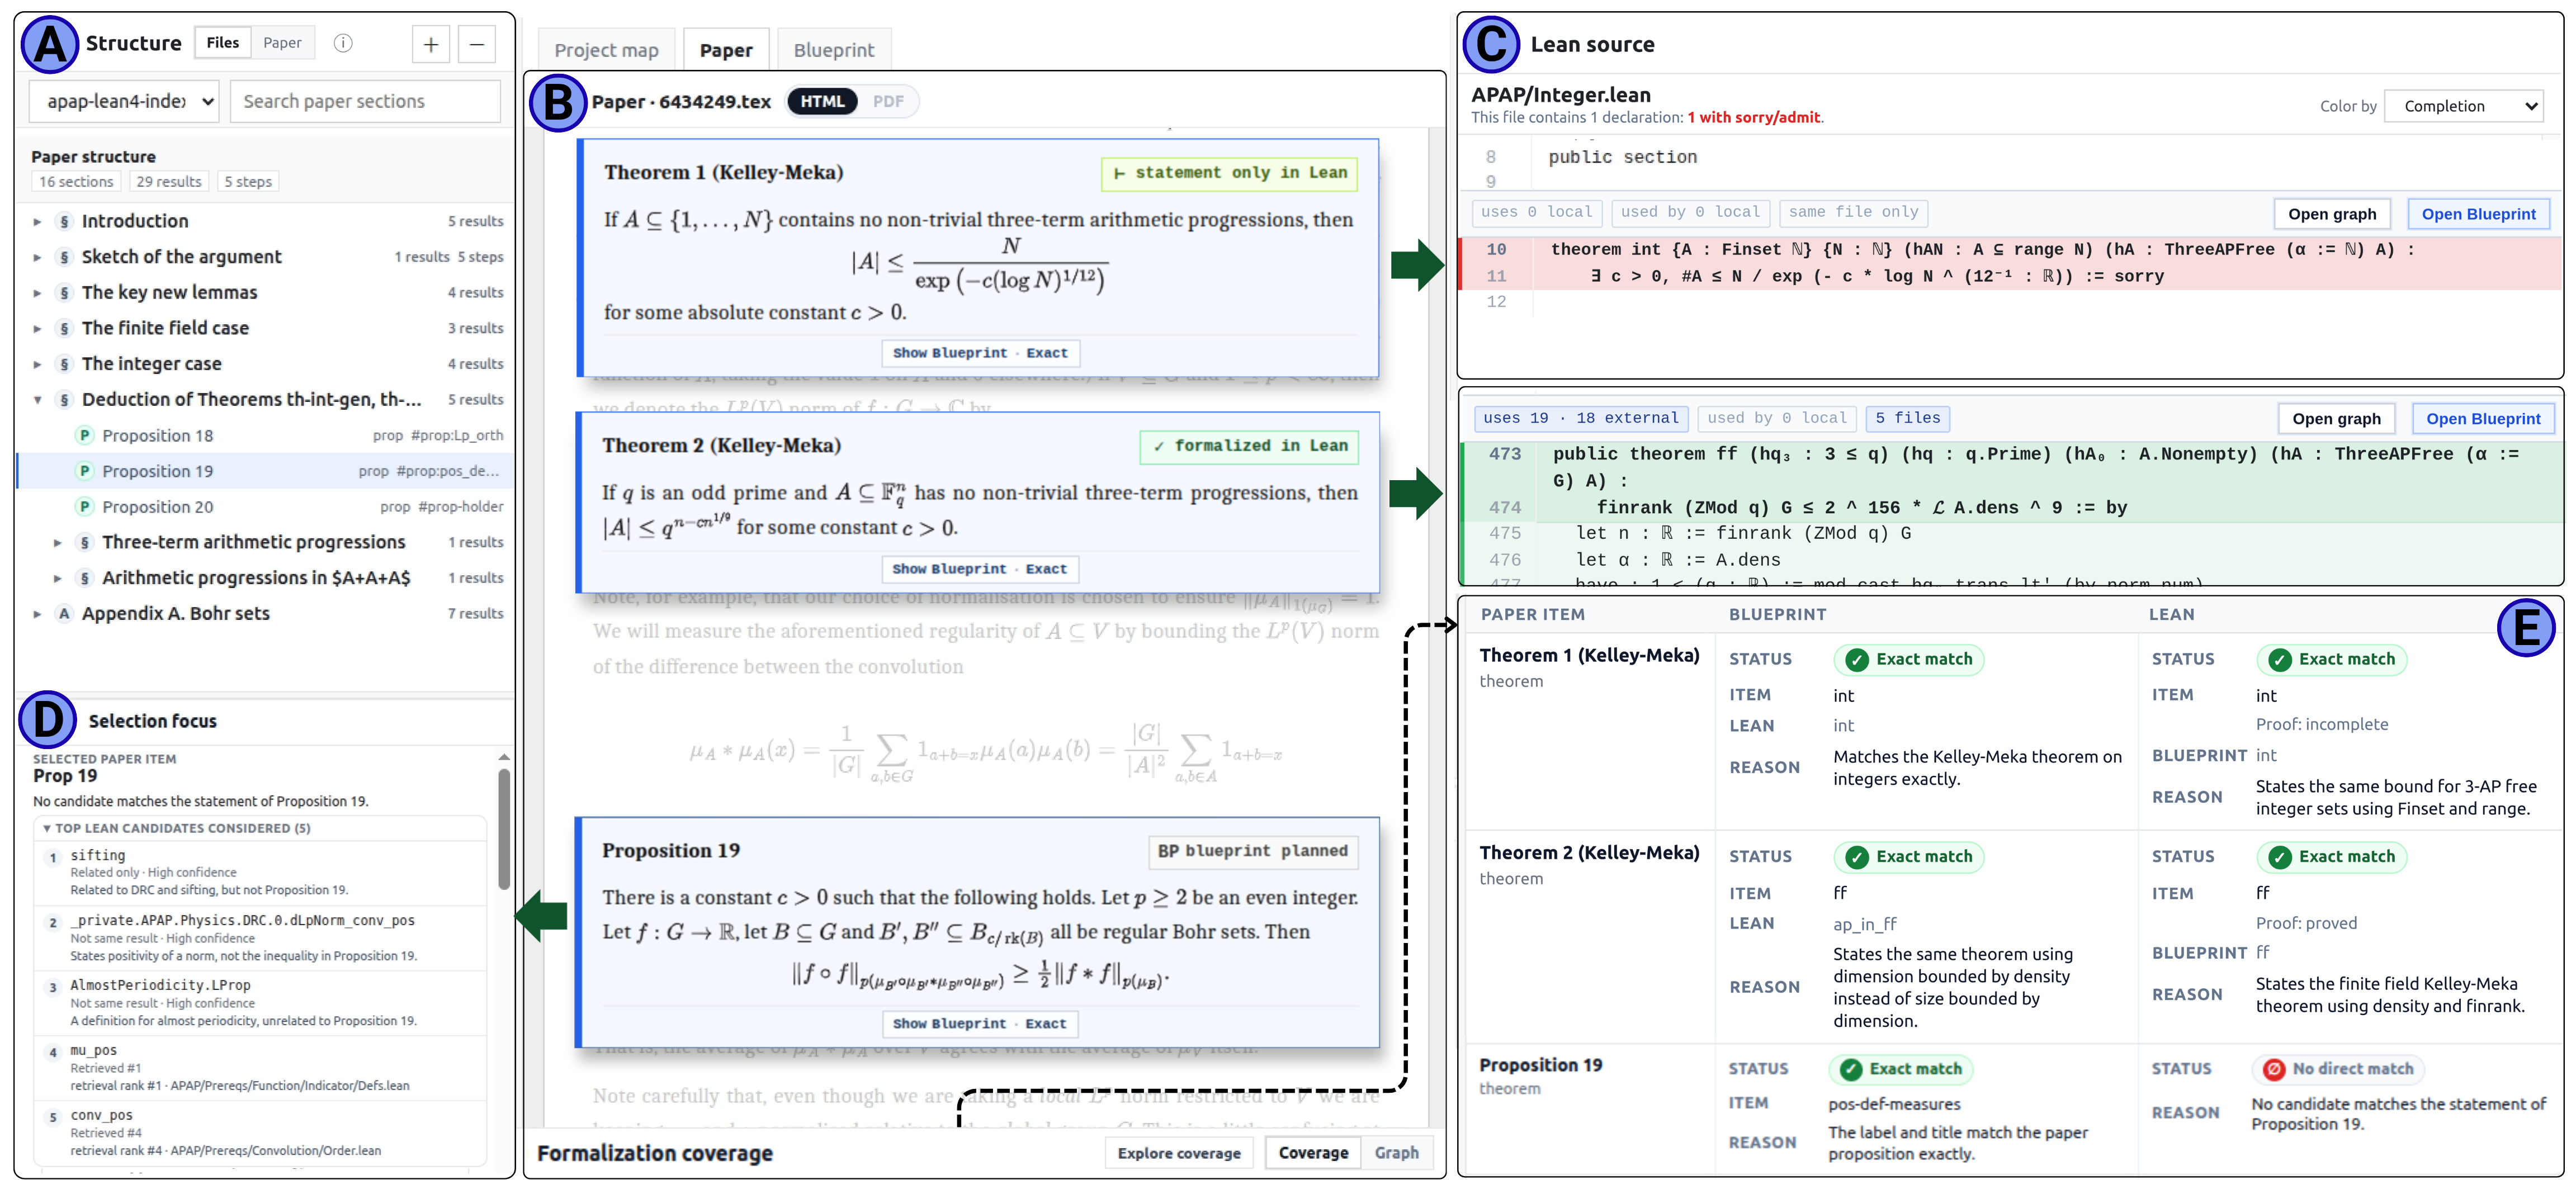The height and width of the screenshot is (1180, 2576).
Task: Click the sifting candidate entry
Action: tap(260, 872)
